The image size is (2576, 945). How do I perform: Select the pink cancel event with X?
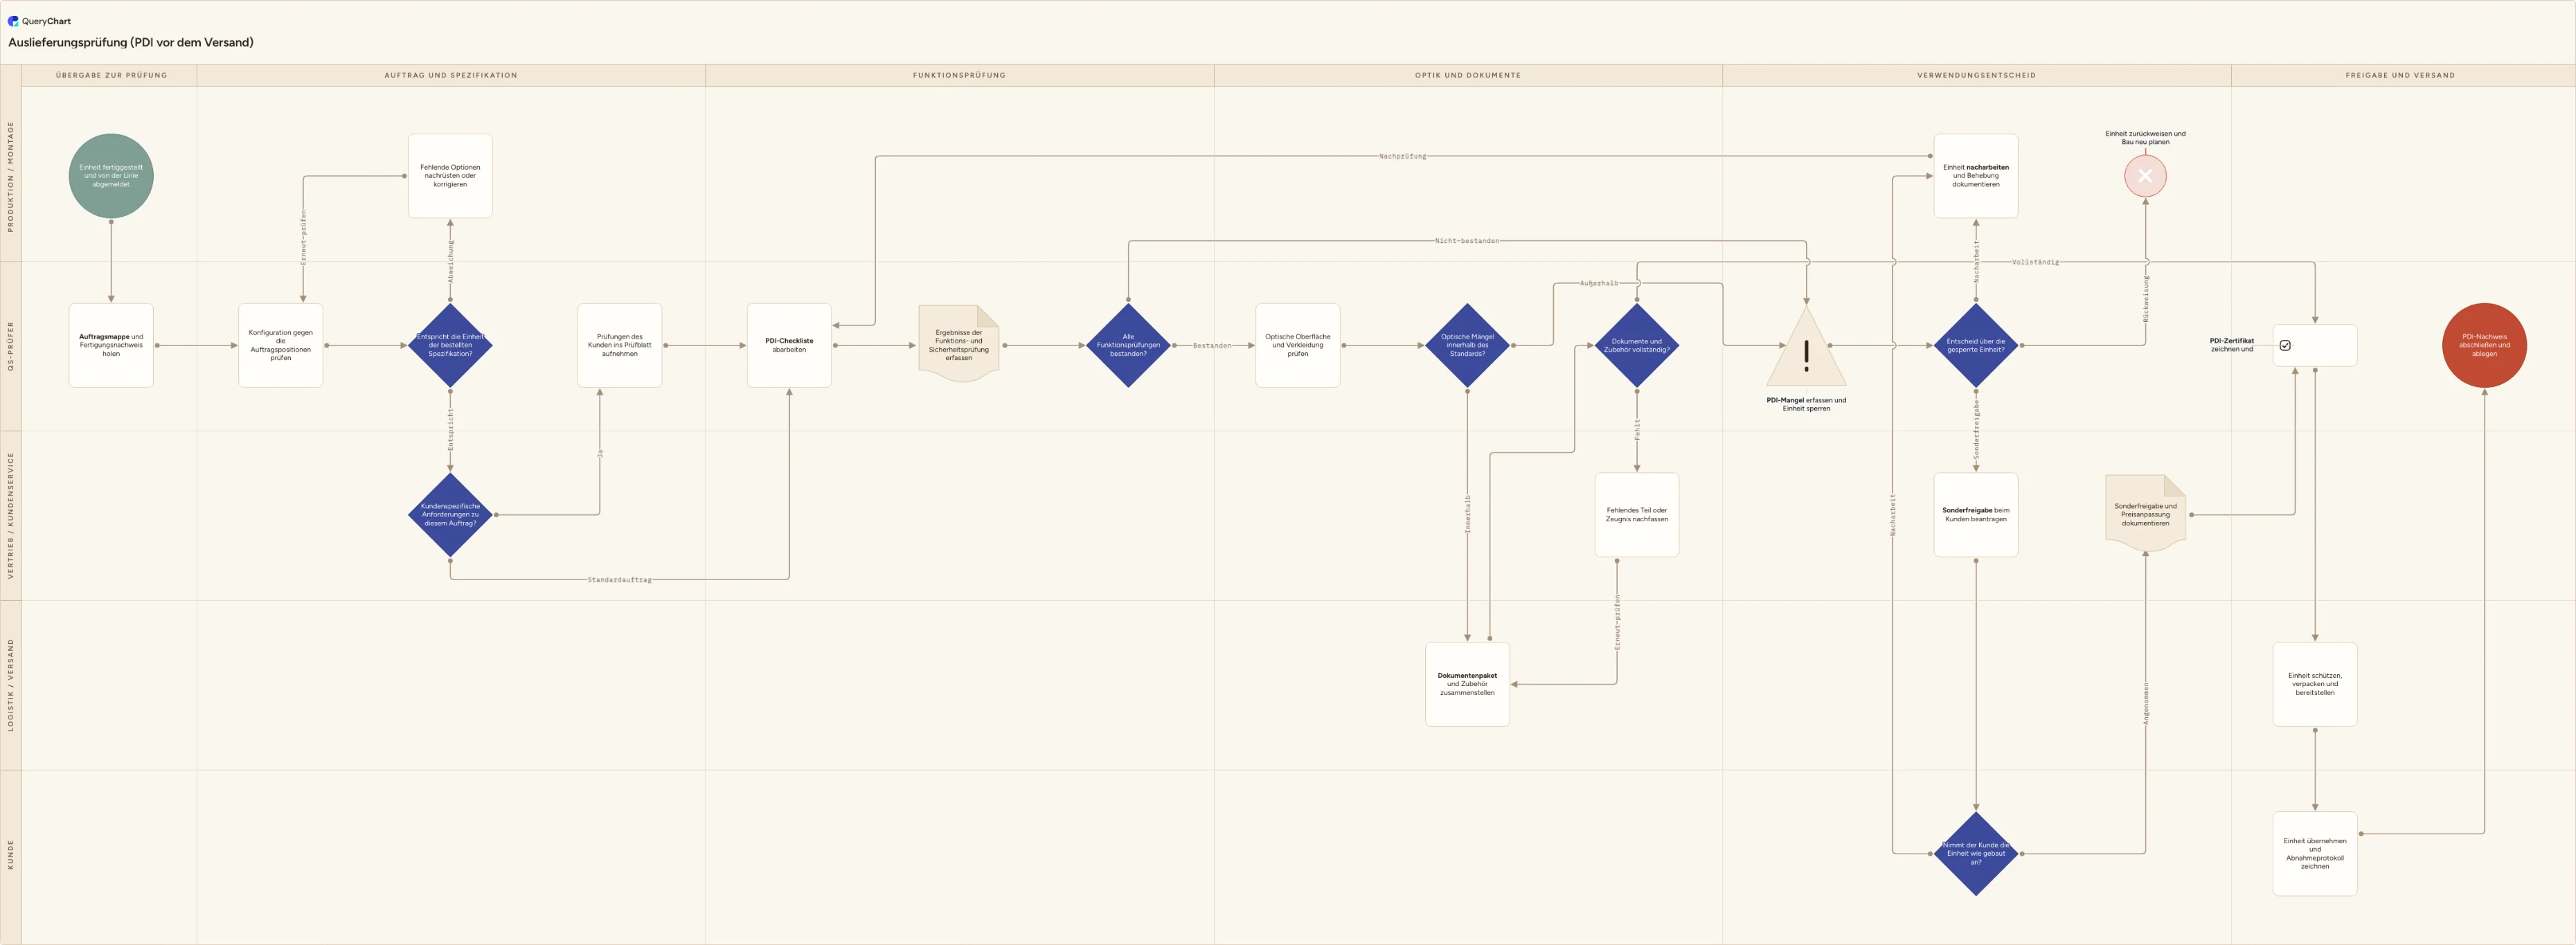(2145, 176)
